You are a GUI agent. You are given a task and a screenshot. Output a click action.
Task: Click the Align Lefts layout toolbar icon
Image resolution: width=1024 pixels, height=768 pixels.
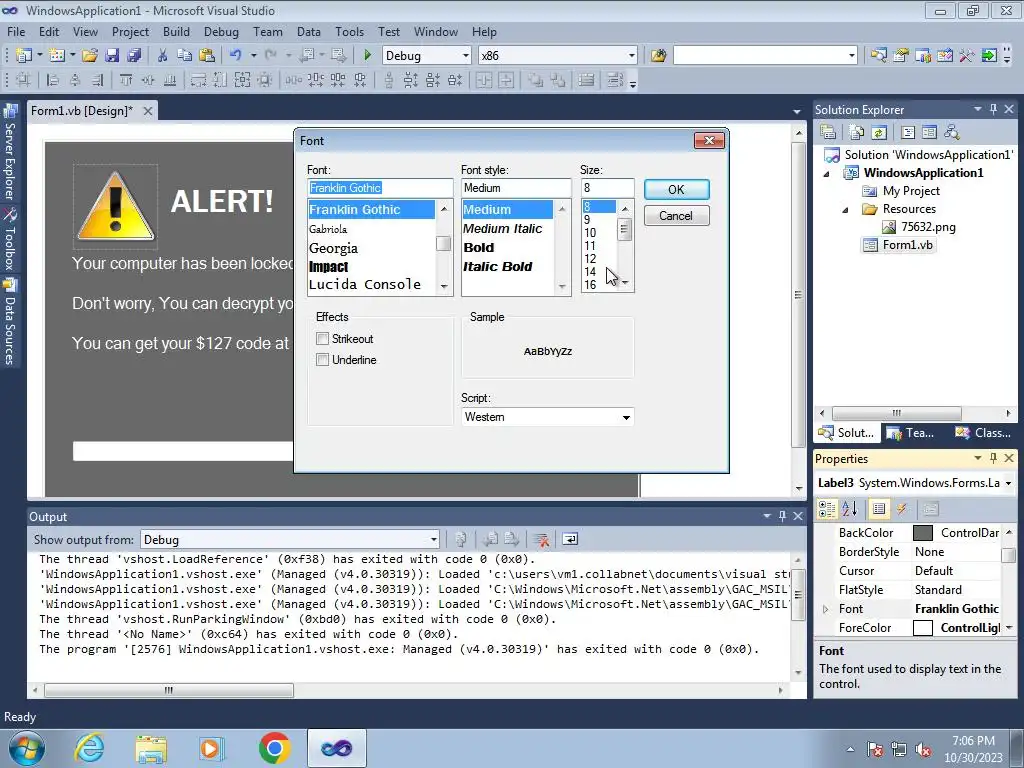coord(53,80)
